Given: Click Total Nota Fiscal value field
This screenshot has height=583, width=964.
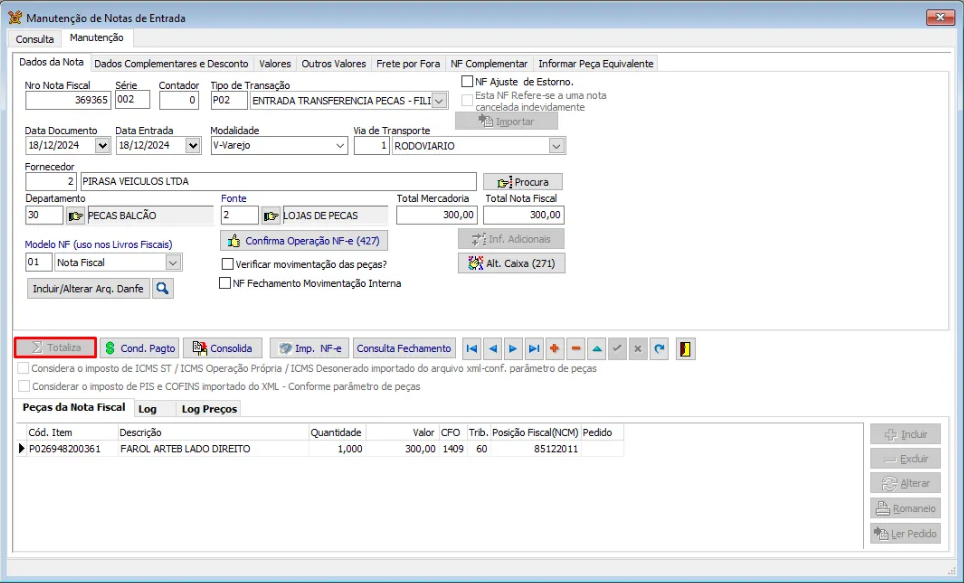Looking at the screenshot, I should tap(524, 215).
